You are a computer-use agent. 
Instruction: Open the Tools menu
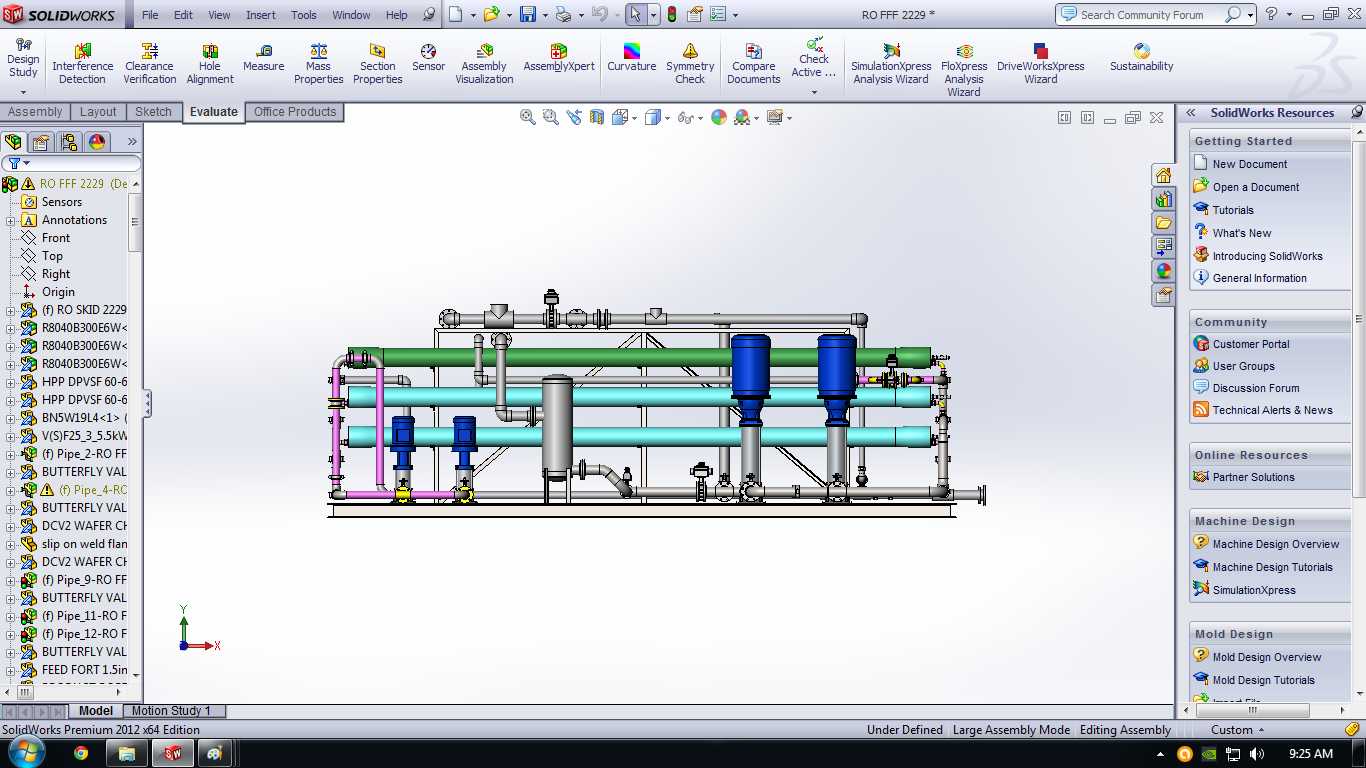tap(304, 15)
